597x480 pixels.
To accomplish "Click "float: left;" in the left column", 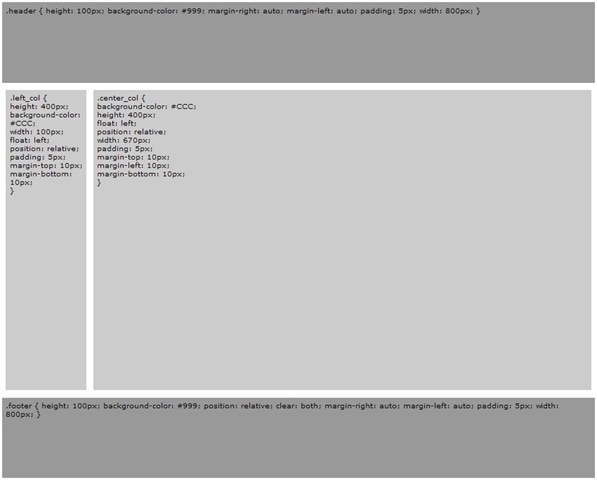I will [x=30, y=140].
